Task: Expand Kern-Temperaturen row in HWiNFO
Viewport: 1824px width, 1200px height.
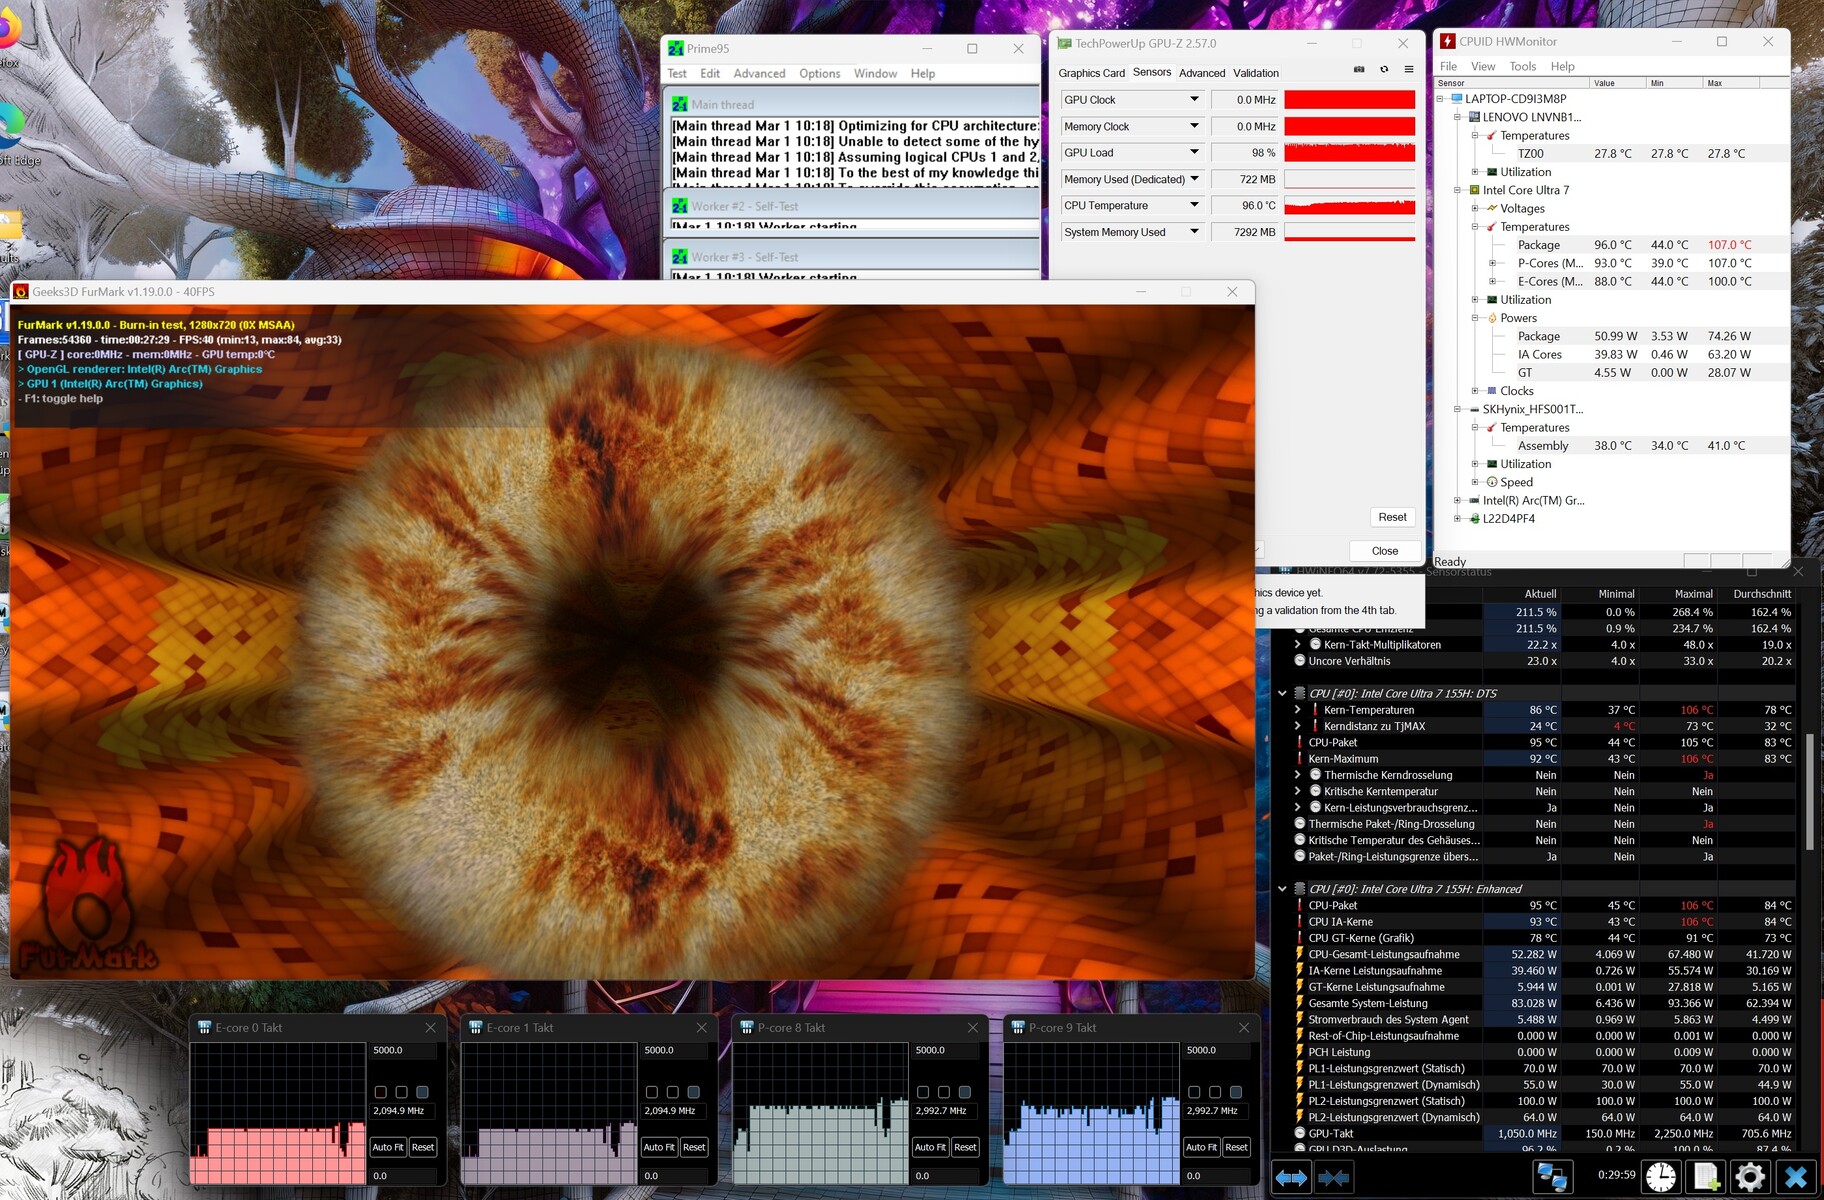Action: click(1298, 710)
